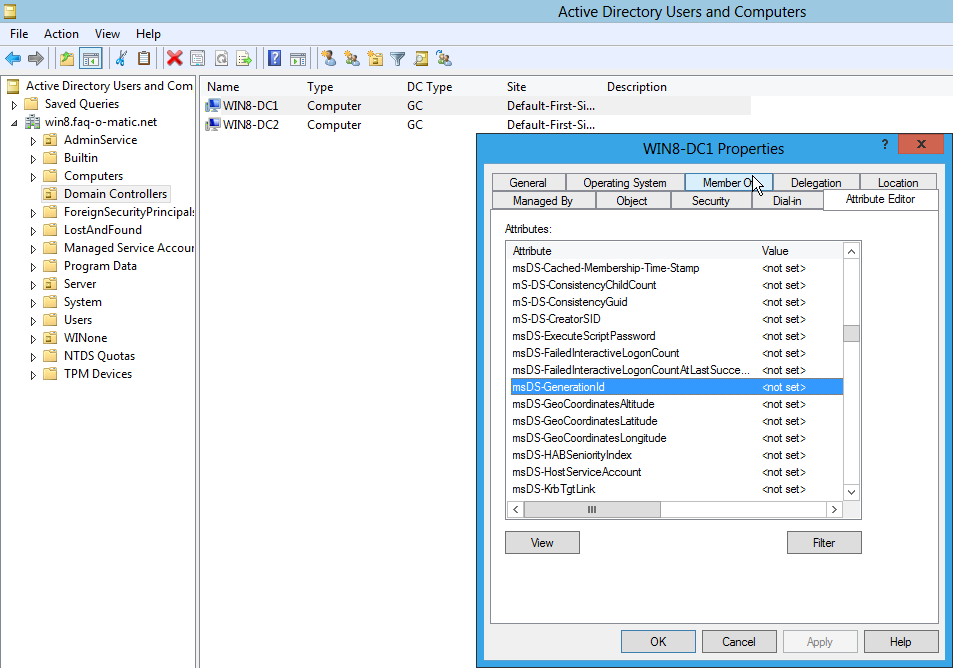Screen dimensions: 953x668
Task: Collapse the win8.faq-o-matic.net domain node
Action: click(x=14, y=123)
